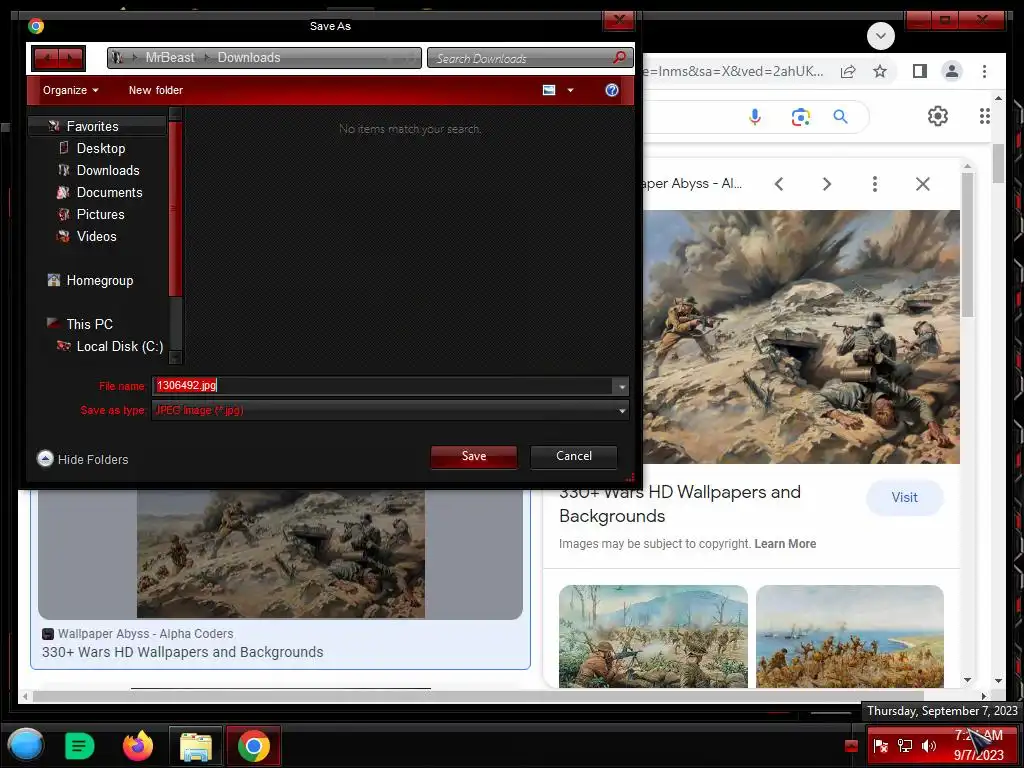Open Chrome's three-dot menu
This screenshot has width=1024, height=768.
[984, 71]
